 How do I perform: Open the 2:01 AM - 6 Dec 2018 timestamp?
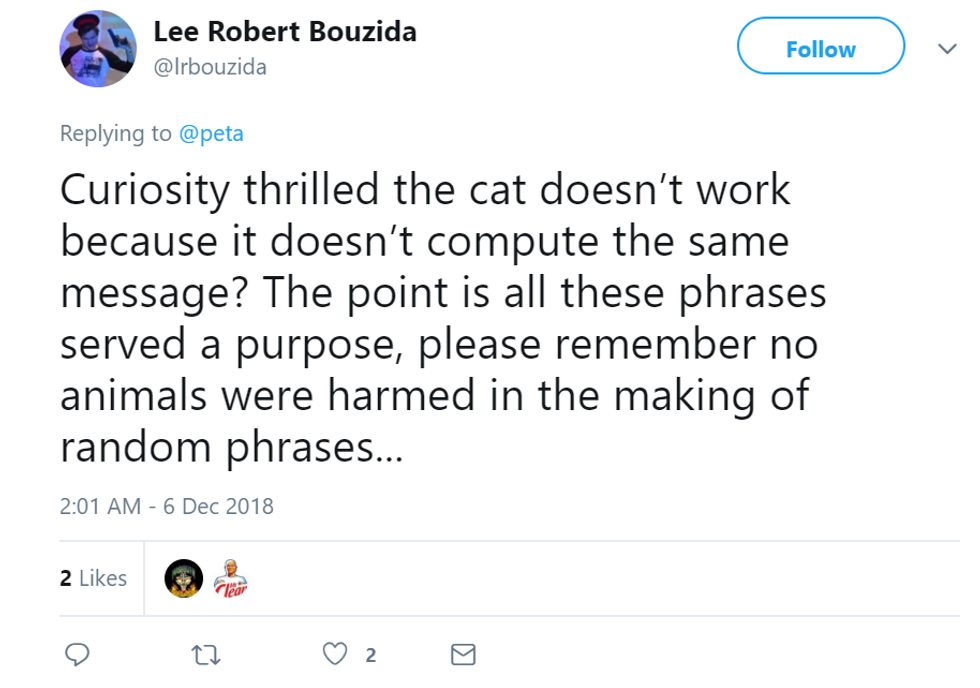(167, 506)
